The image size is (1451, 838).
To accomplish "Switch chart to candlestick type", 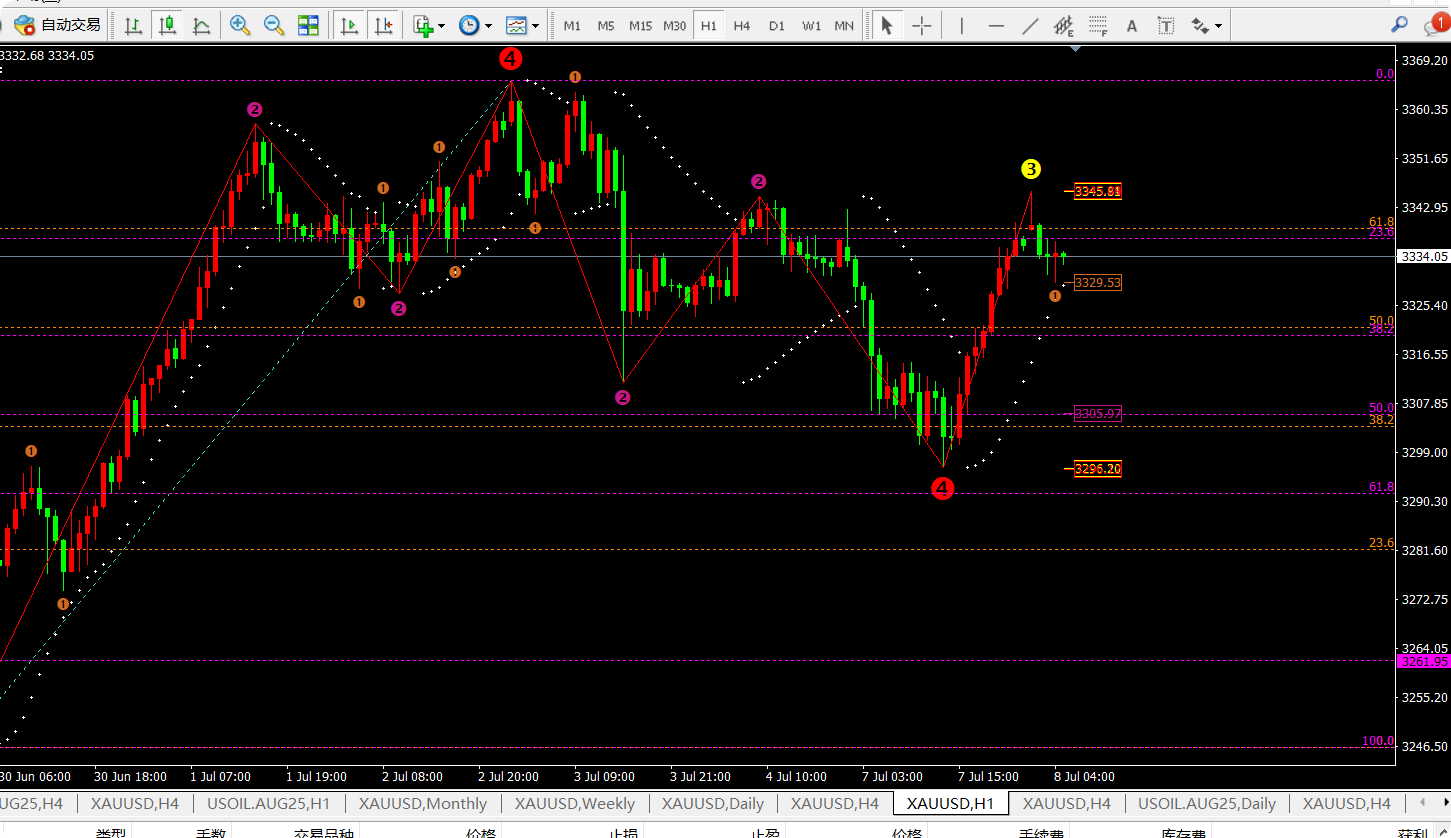I will 167,25.
